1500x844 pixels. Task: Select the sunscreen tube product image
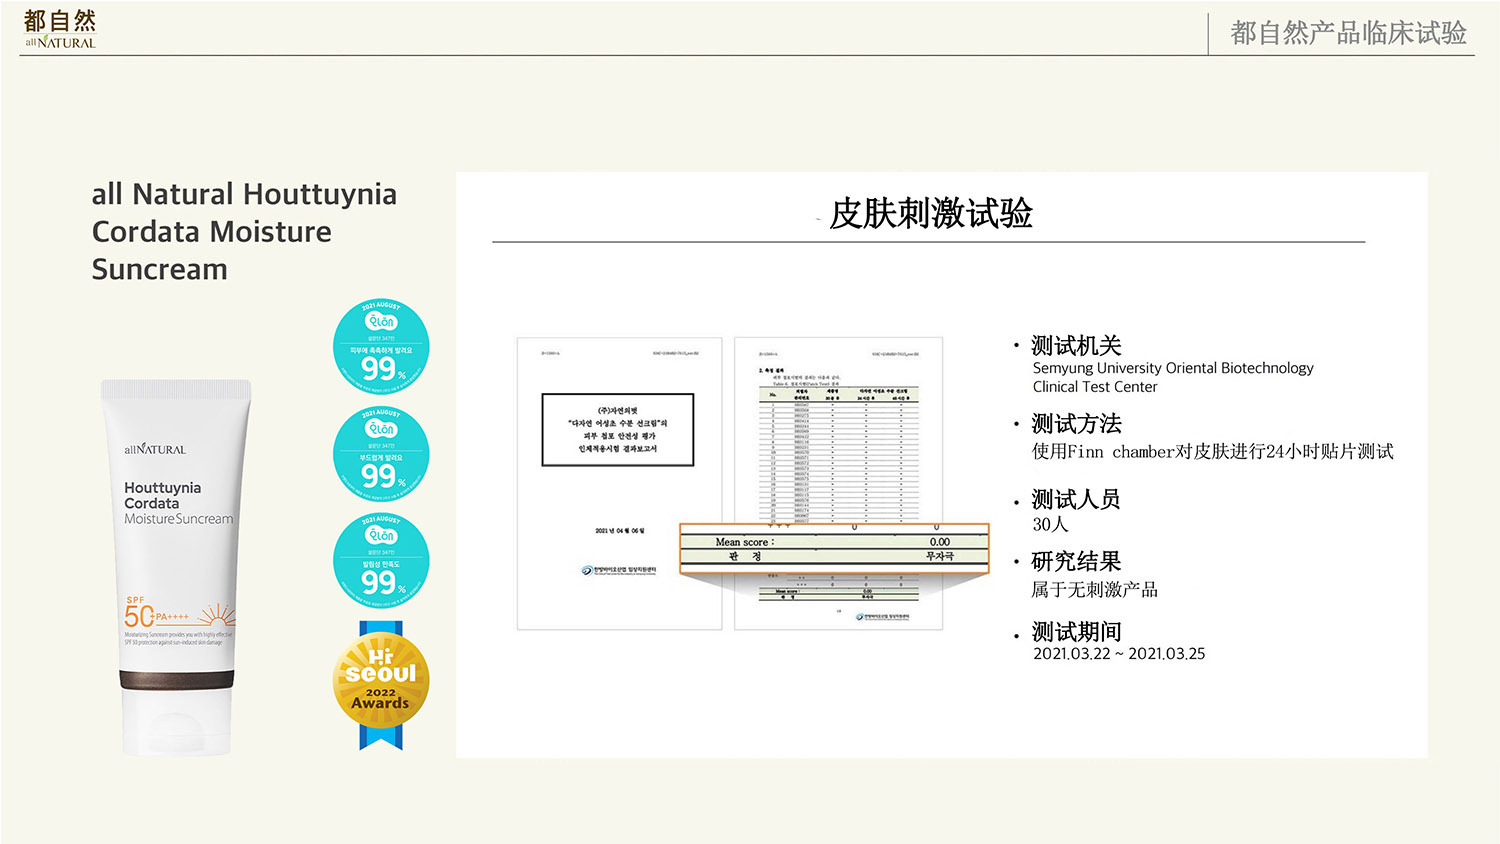tap(176, 566)
